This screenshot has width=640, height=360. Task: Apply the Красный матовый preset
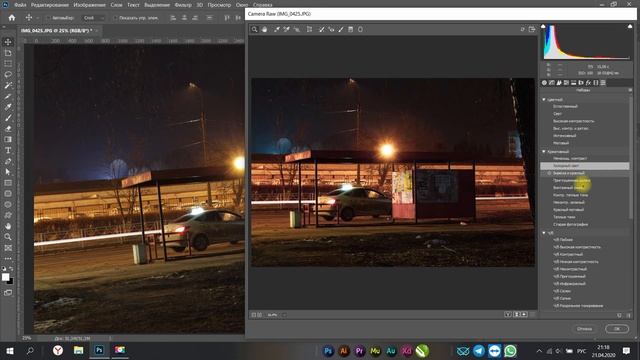(568, 210)
